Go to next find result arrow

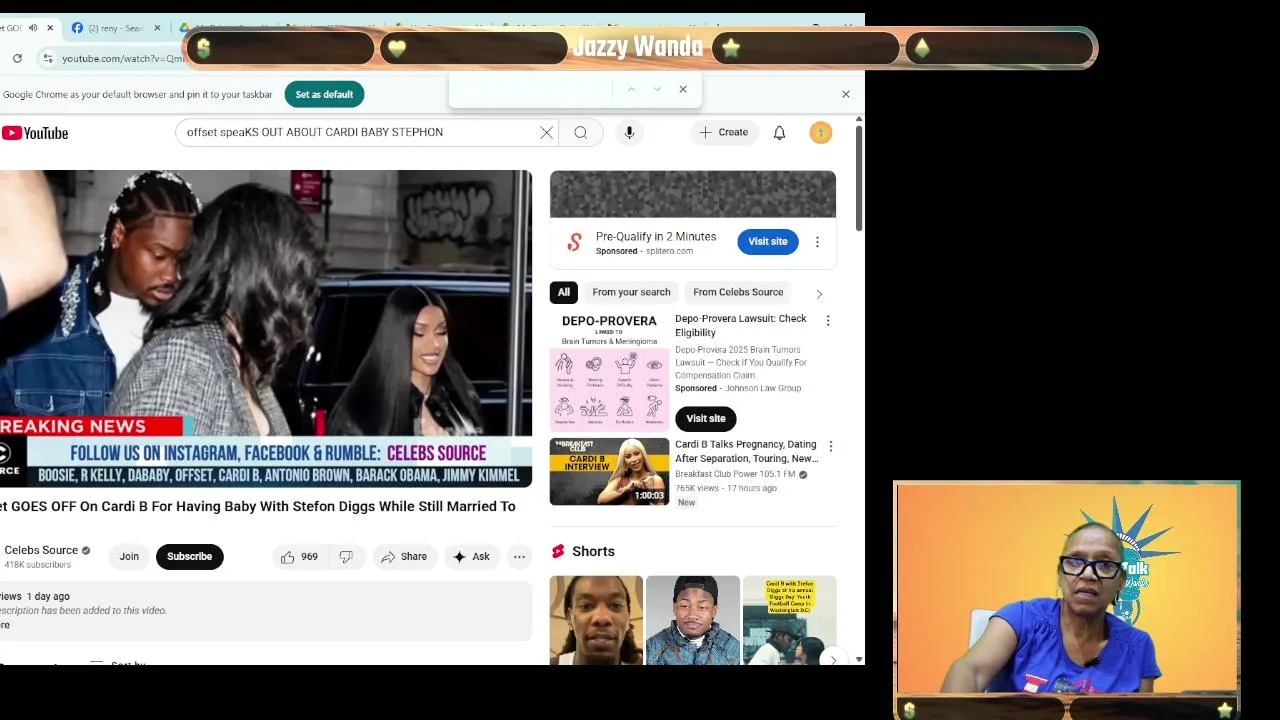657,89
